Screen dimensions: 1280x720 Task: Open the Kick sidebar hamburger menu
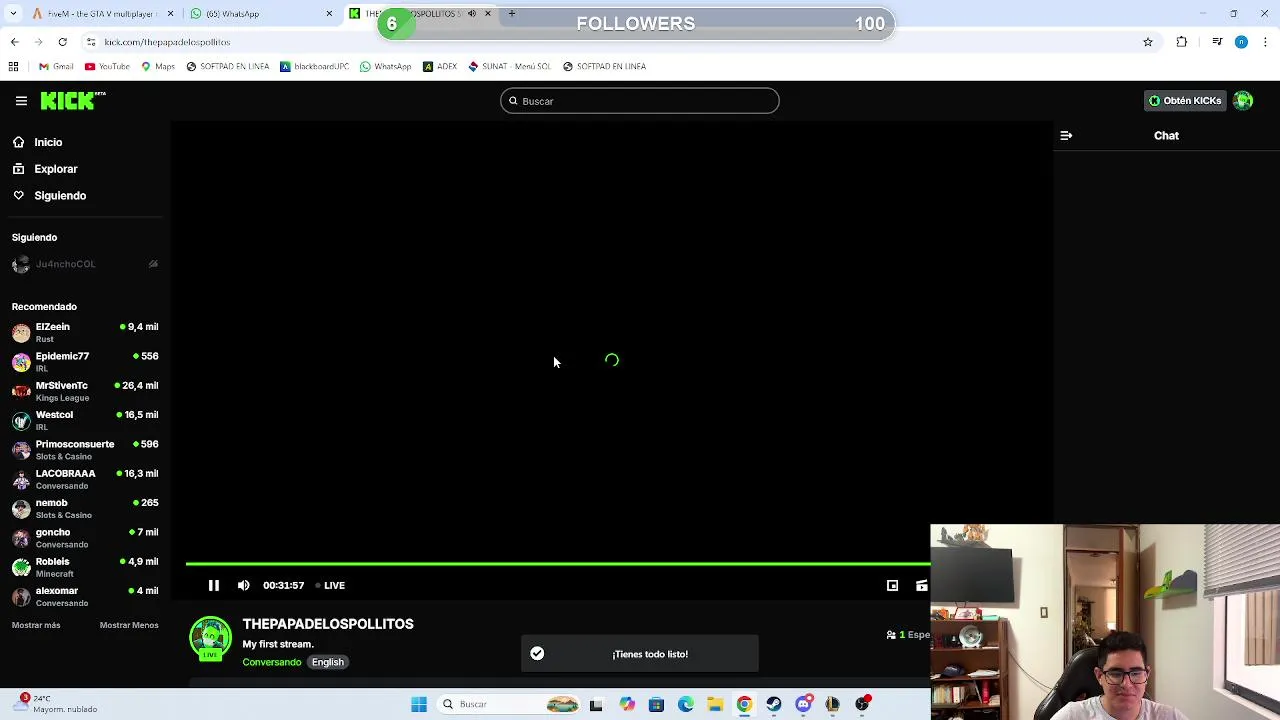[x=21, y=101]
